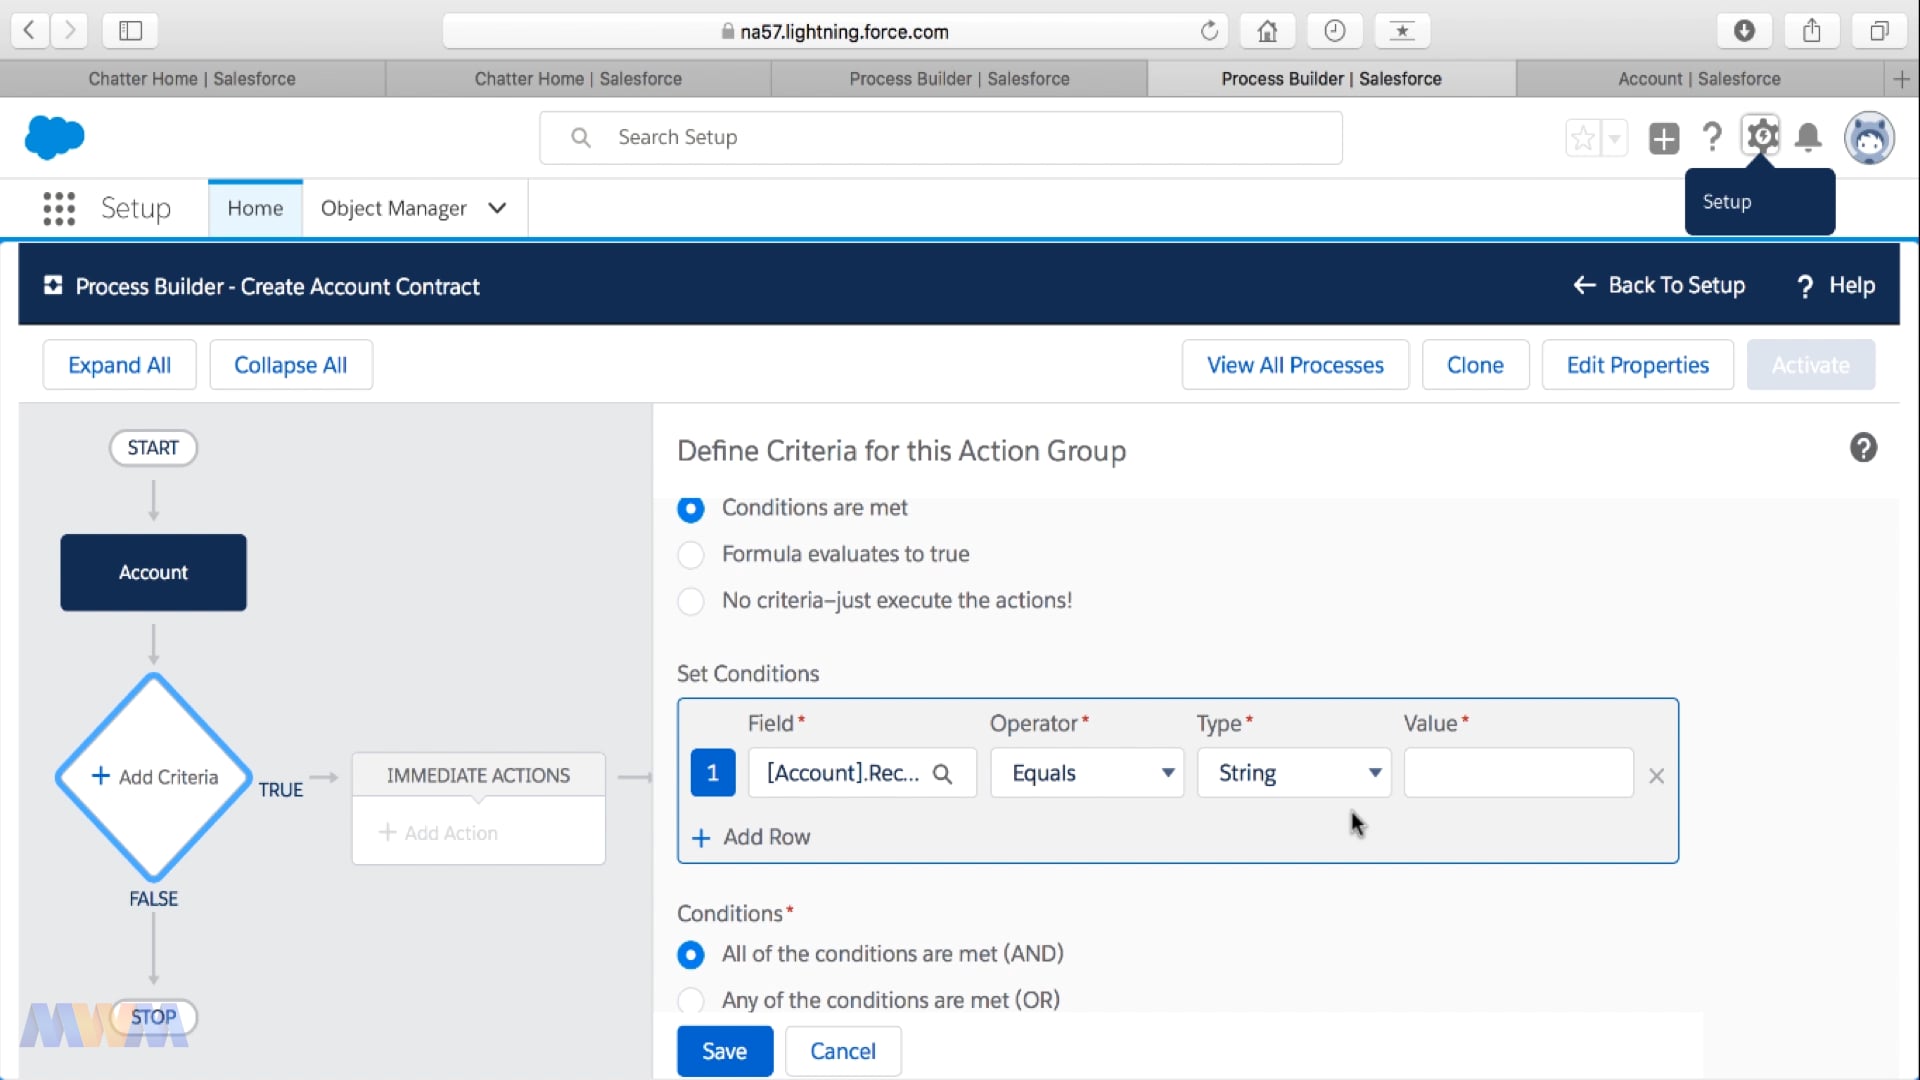Add a new Safari tab
This screenshot has height=1080, width=1920.
click(1901, 78)
